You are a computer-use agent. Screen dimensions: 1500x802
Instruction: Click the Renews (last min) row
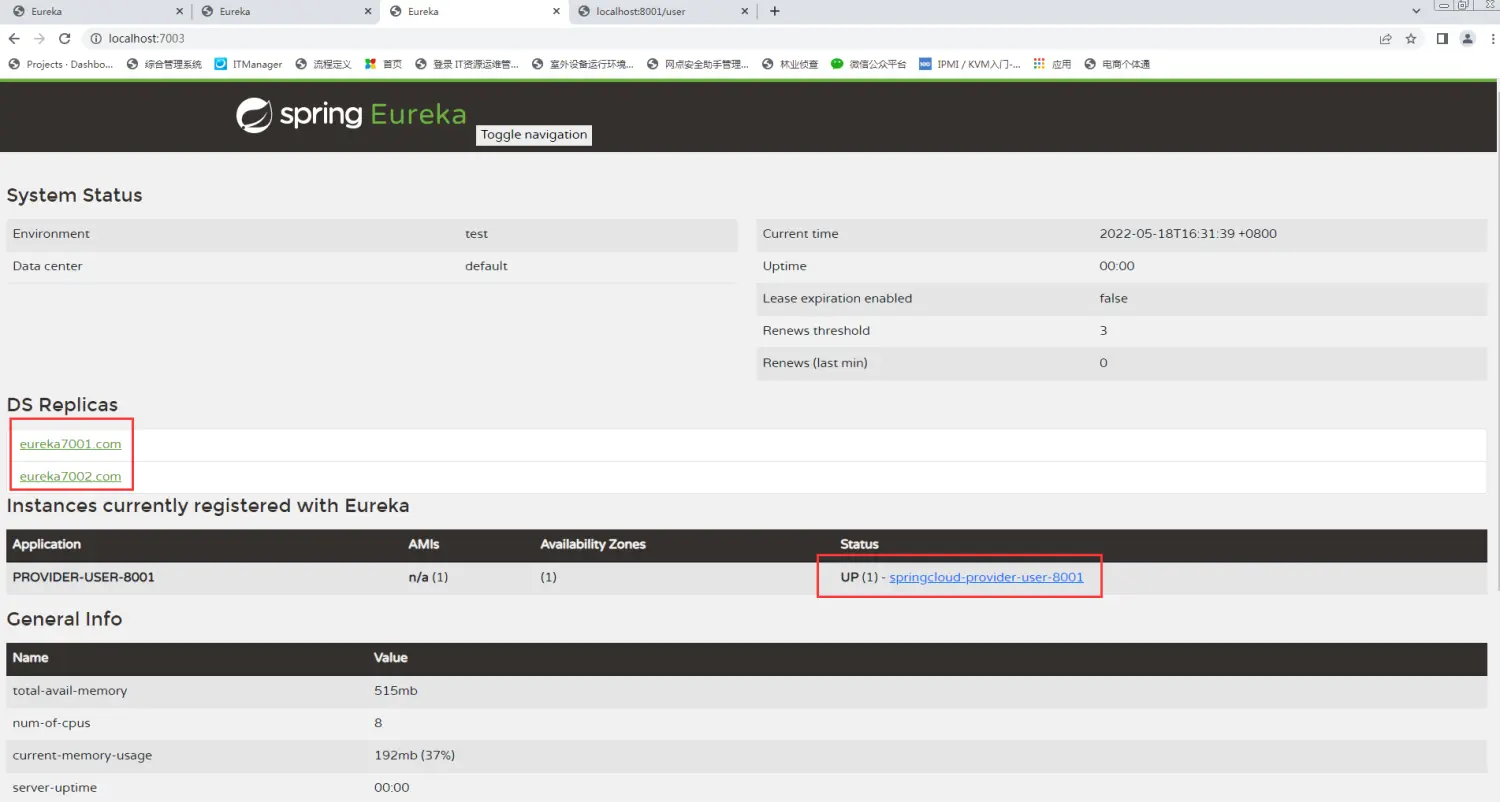(1122, 363)
